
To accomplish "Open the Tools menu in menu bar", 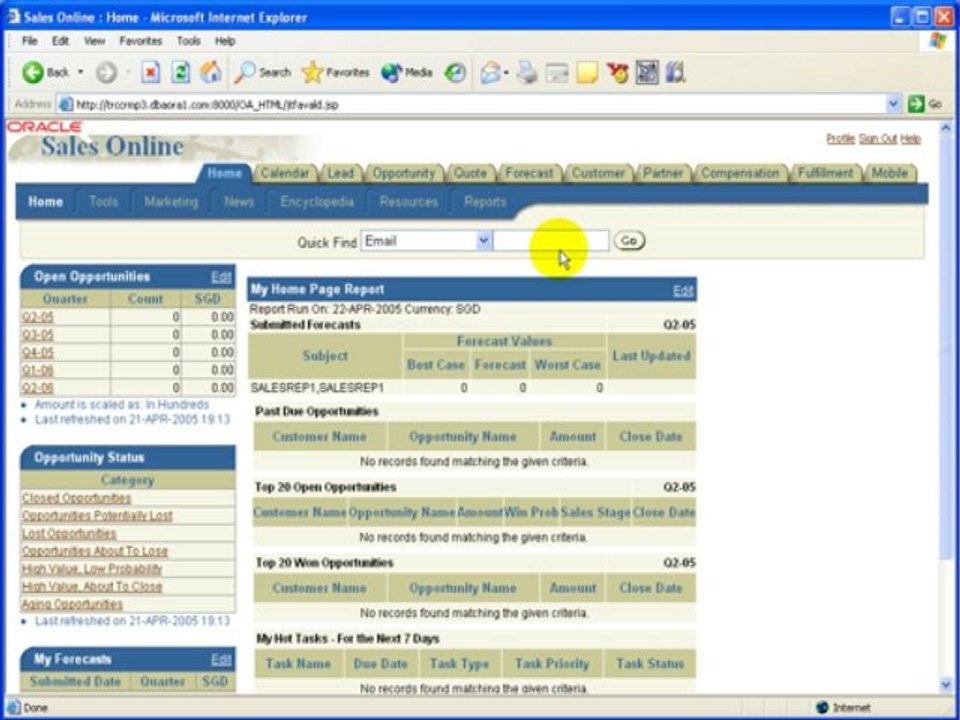I will [189, 41].
